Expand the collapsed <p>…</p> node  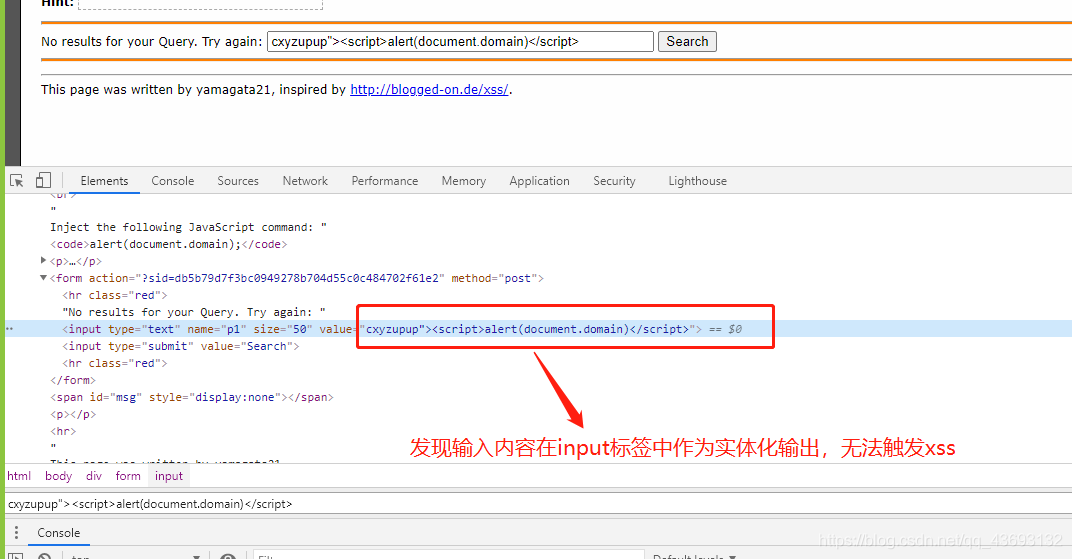[x=43, y=260]
